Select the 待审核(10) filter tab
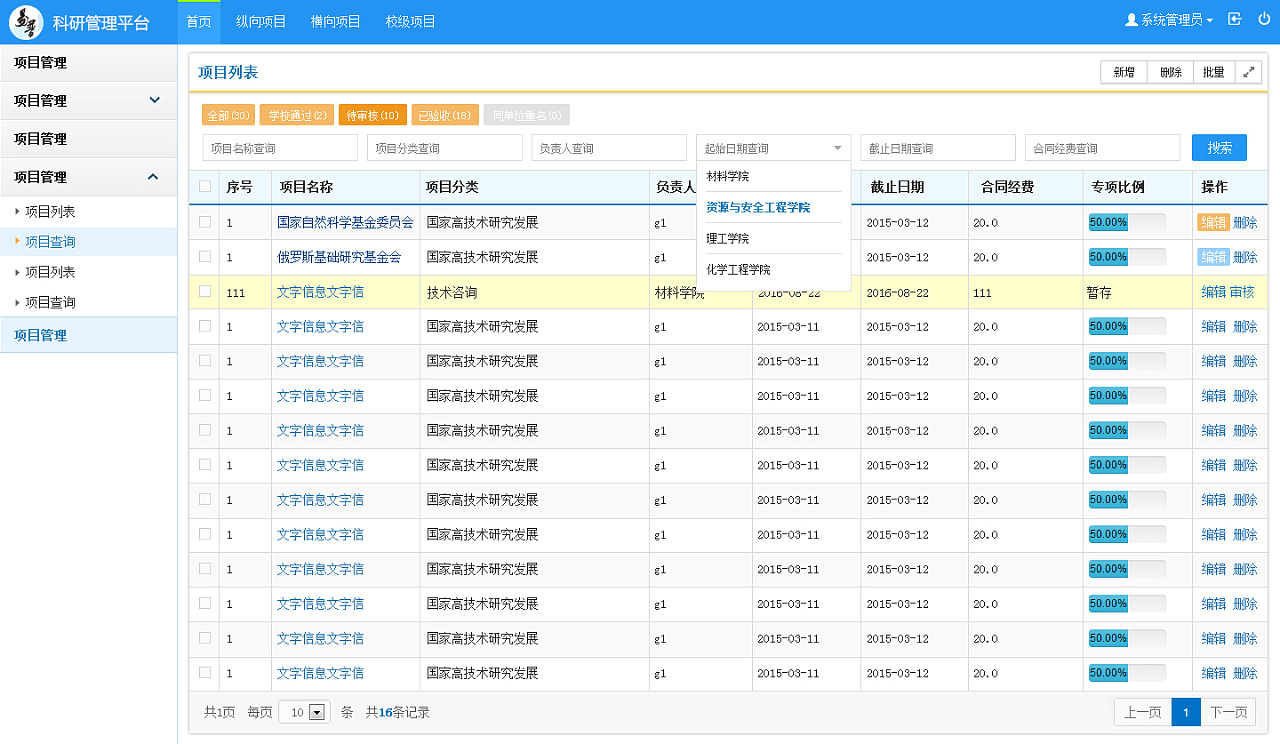This screenshot has width=1280, height=744. pos(371,114)
